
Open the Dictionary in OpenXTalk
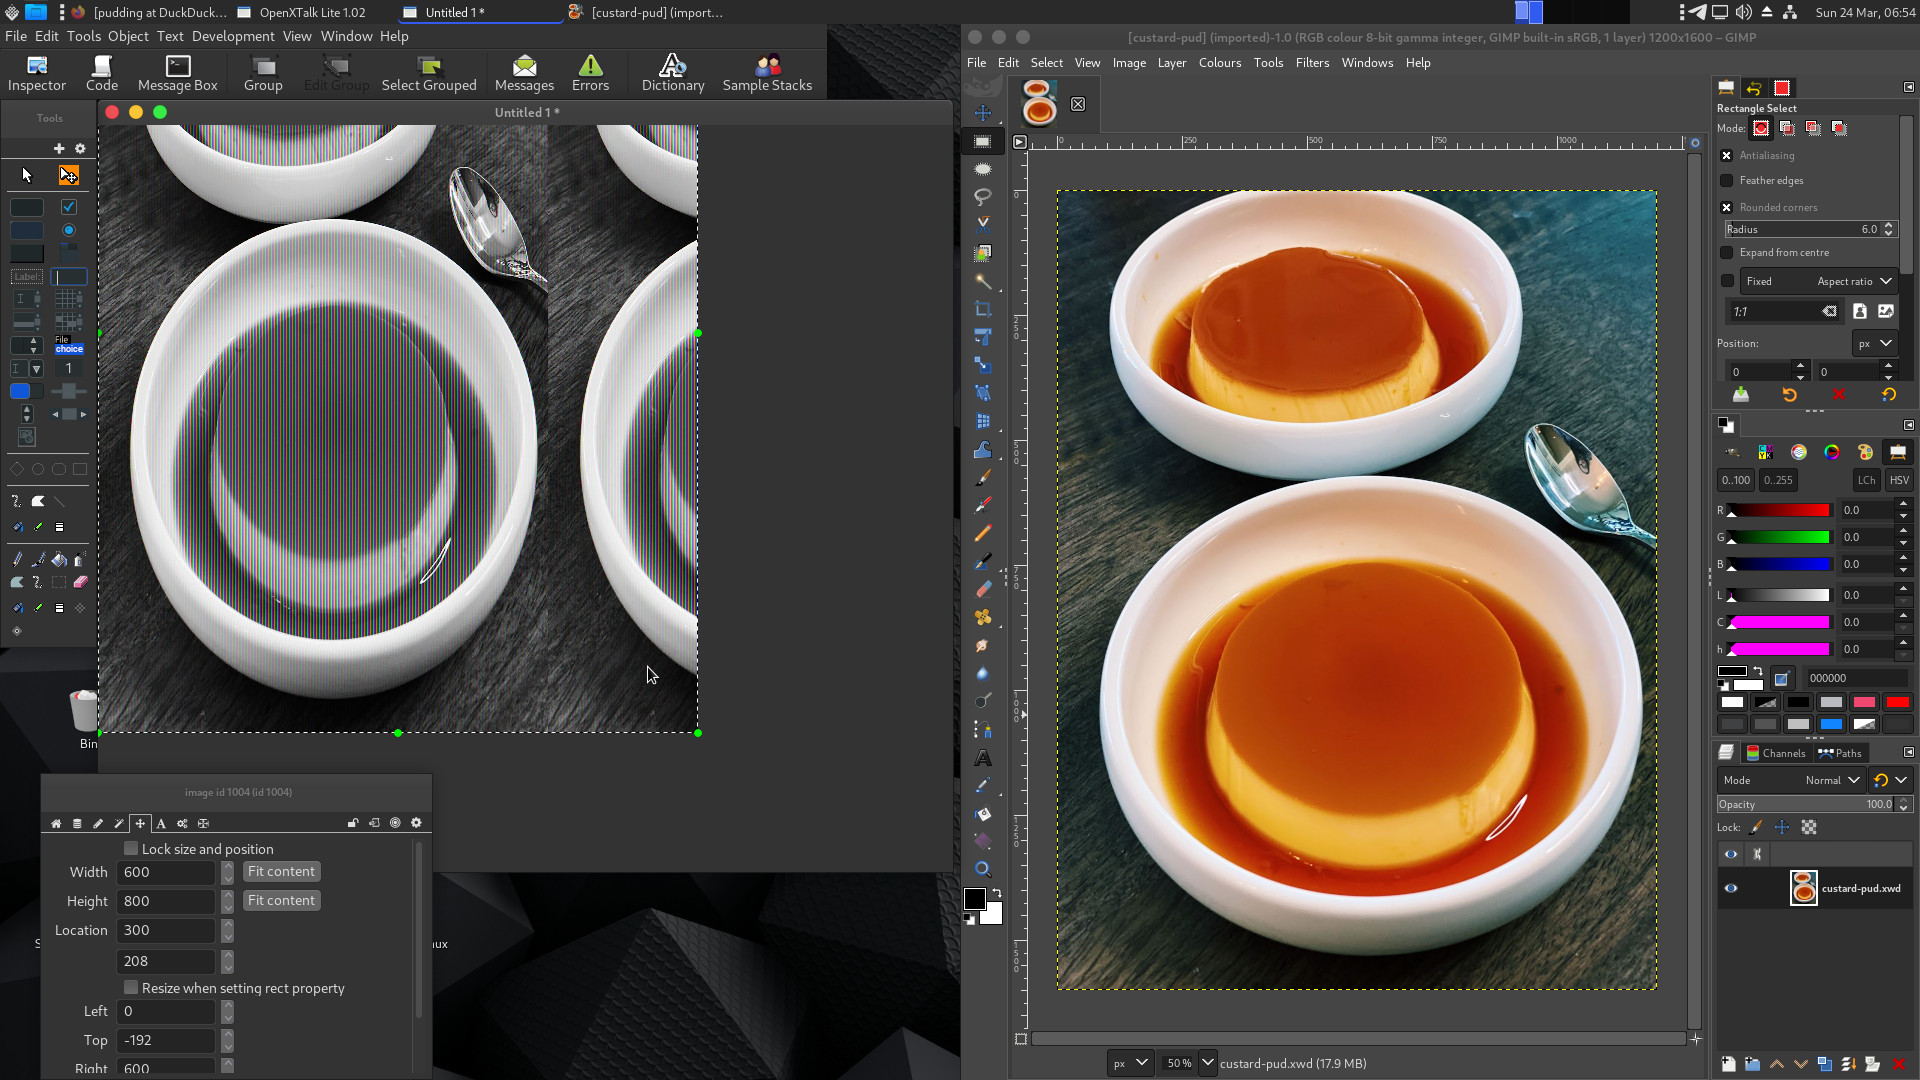(x=673, y=73)
